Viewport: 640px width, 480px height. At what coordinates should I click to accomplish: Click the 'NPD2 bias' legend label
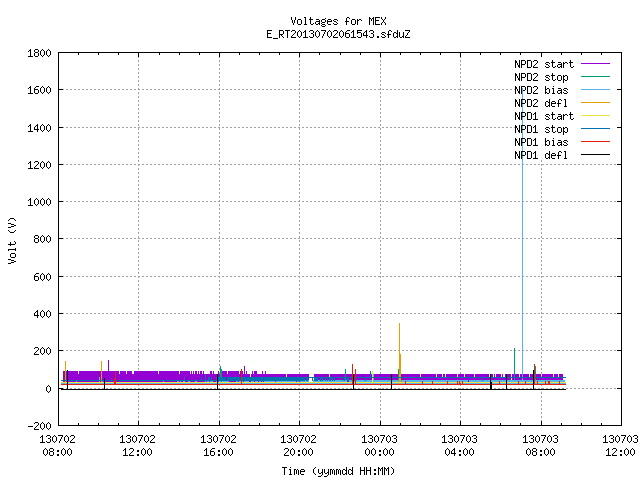541,90
